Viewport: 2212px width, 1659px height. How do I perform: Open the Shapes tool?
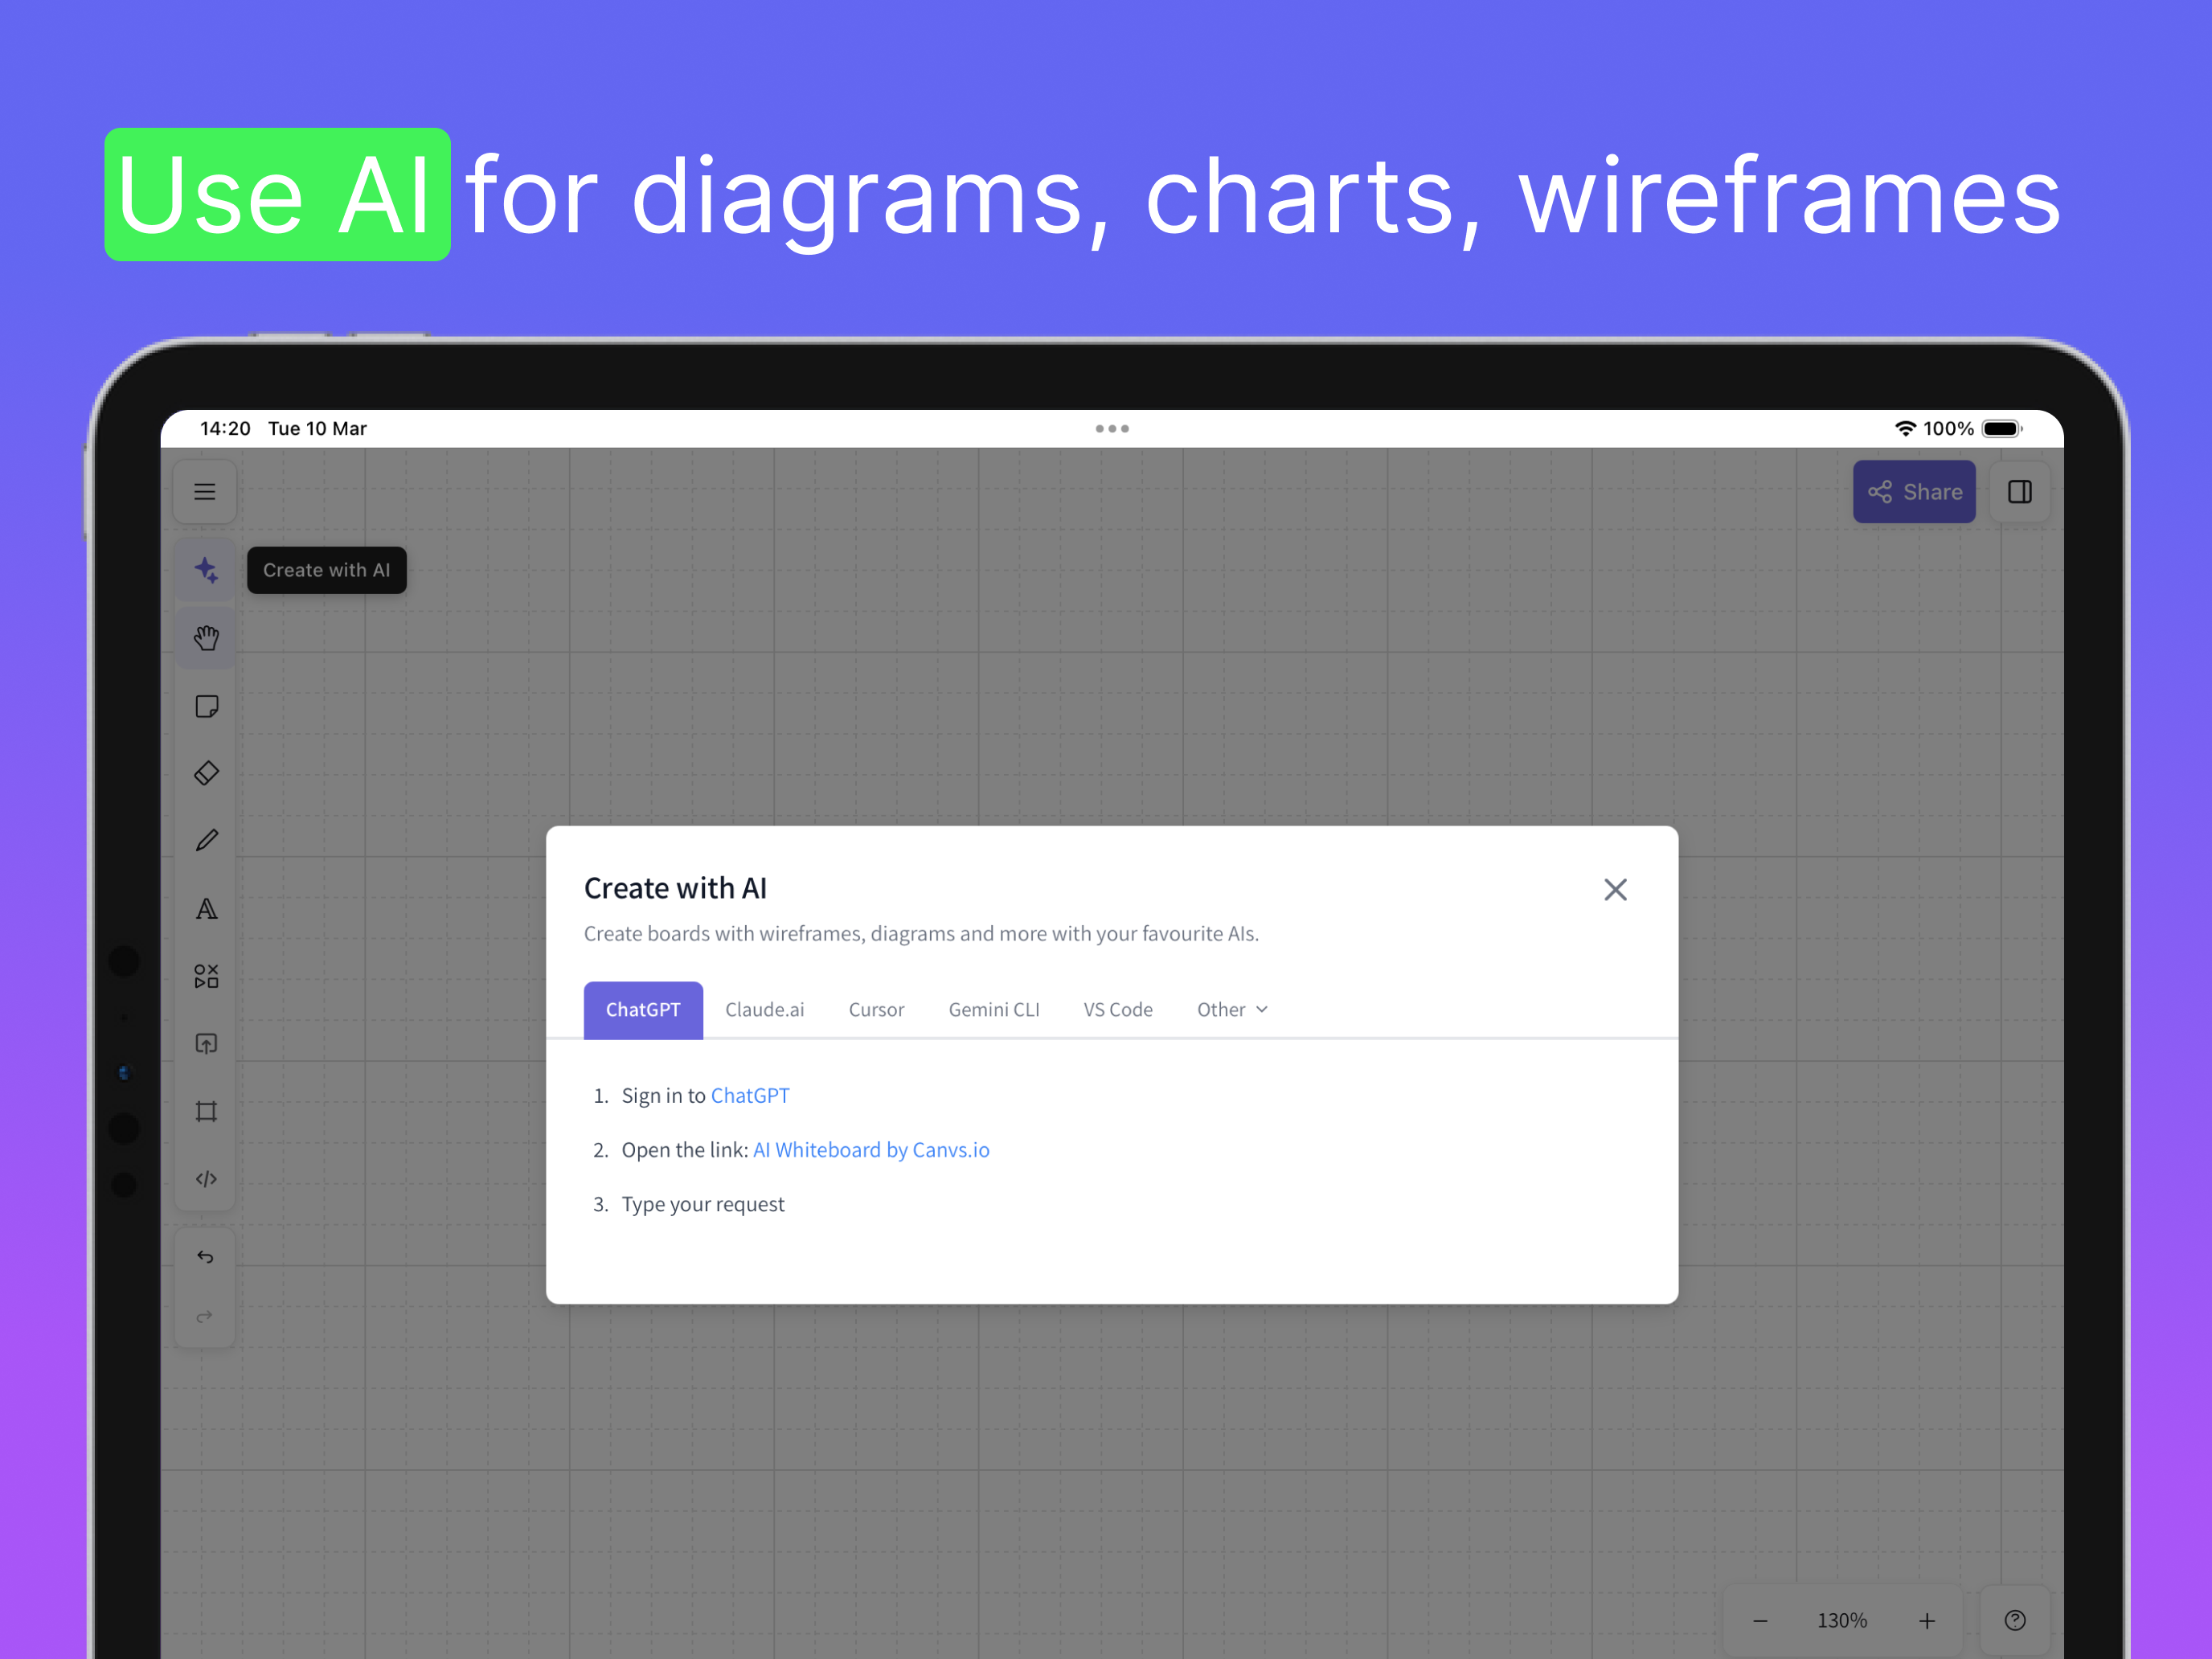tap(206, 976)
